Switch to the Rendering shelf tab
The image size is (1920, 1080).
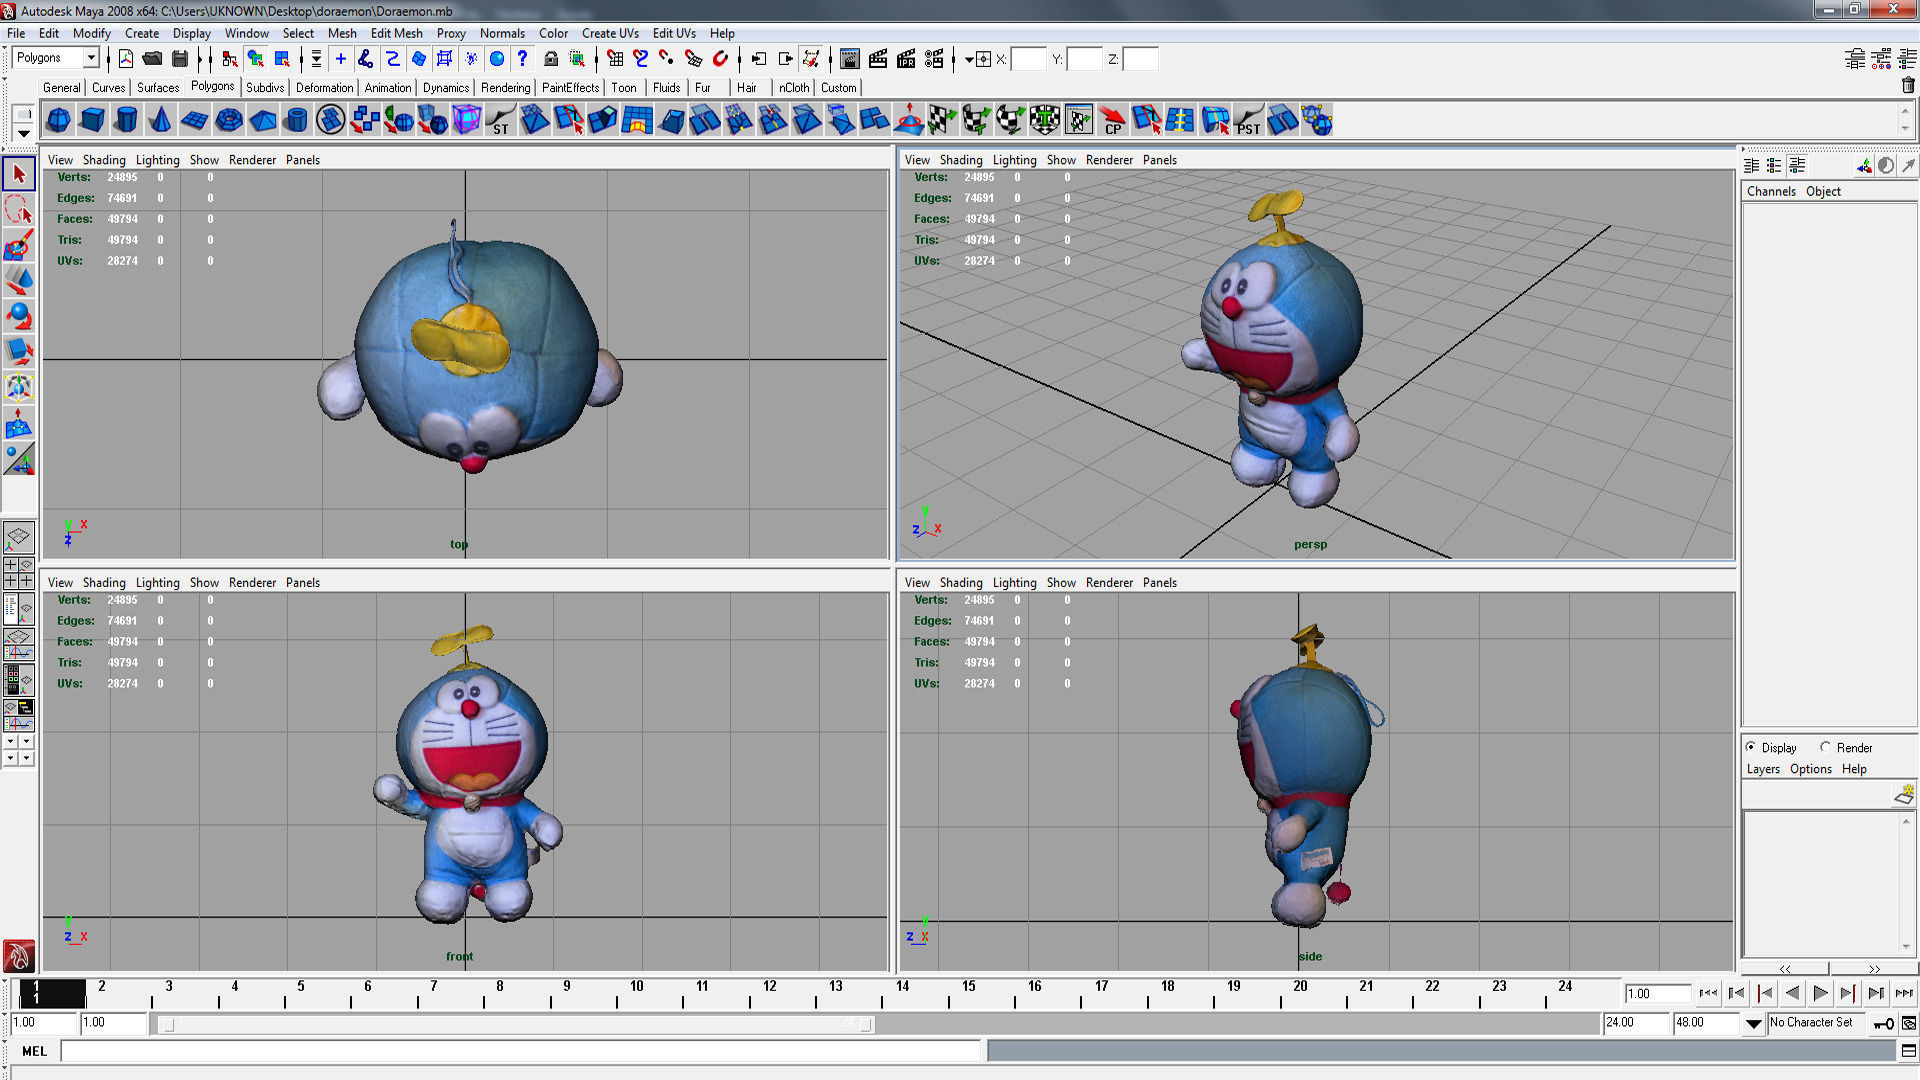506,88
